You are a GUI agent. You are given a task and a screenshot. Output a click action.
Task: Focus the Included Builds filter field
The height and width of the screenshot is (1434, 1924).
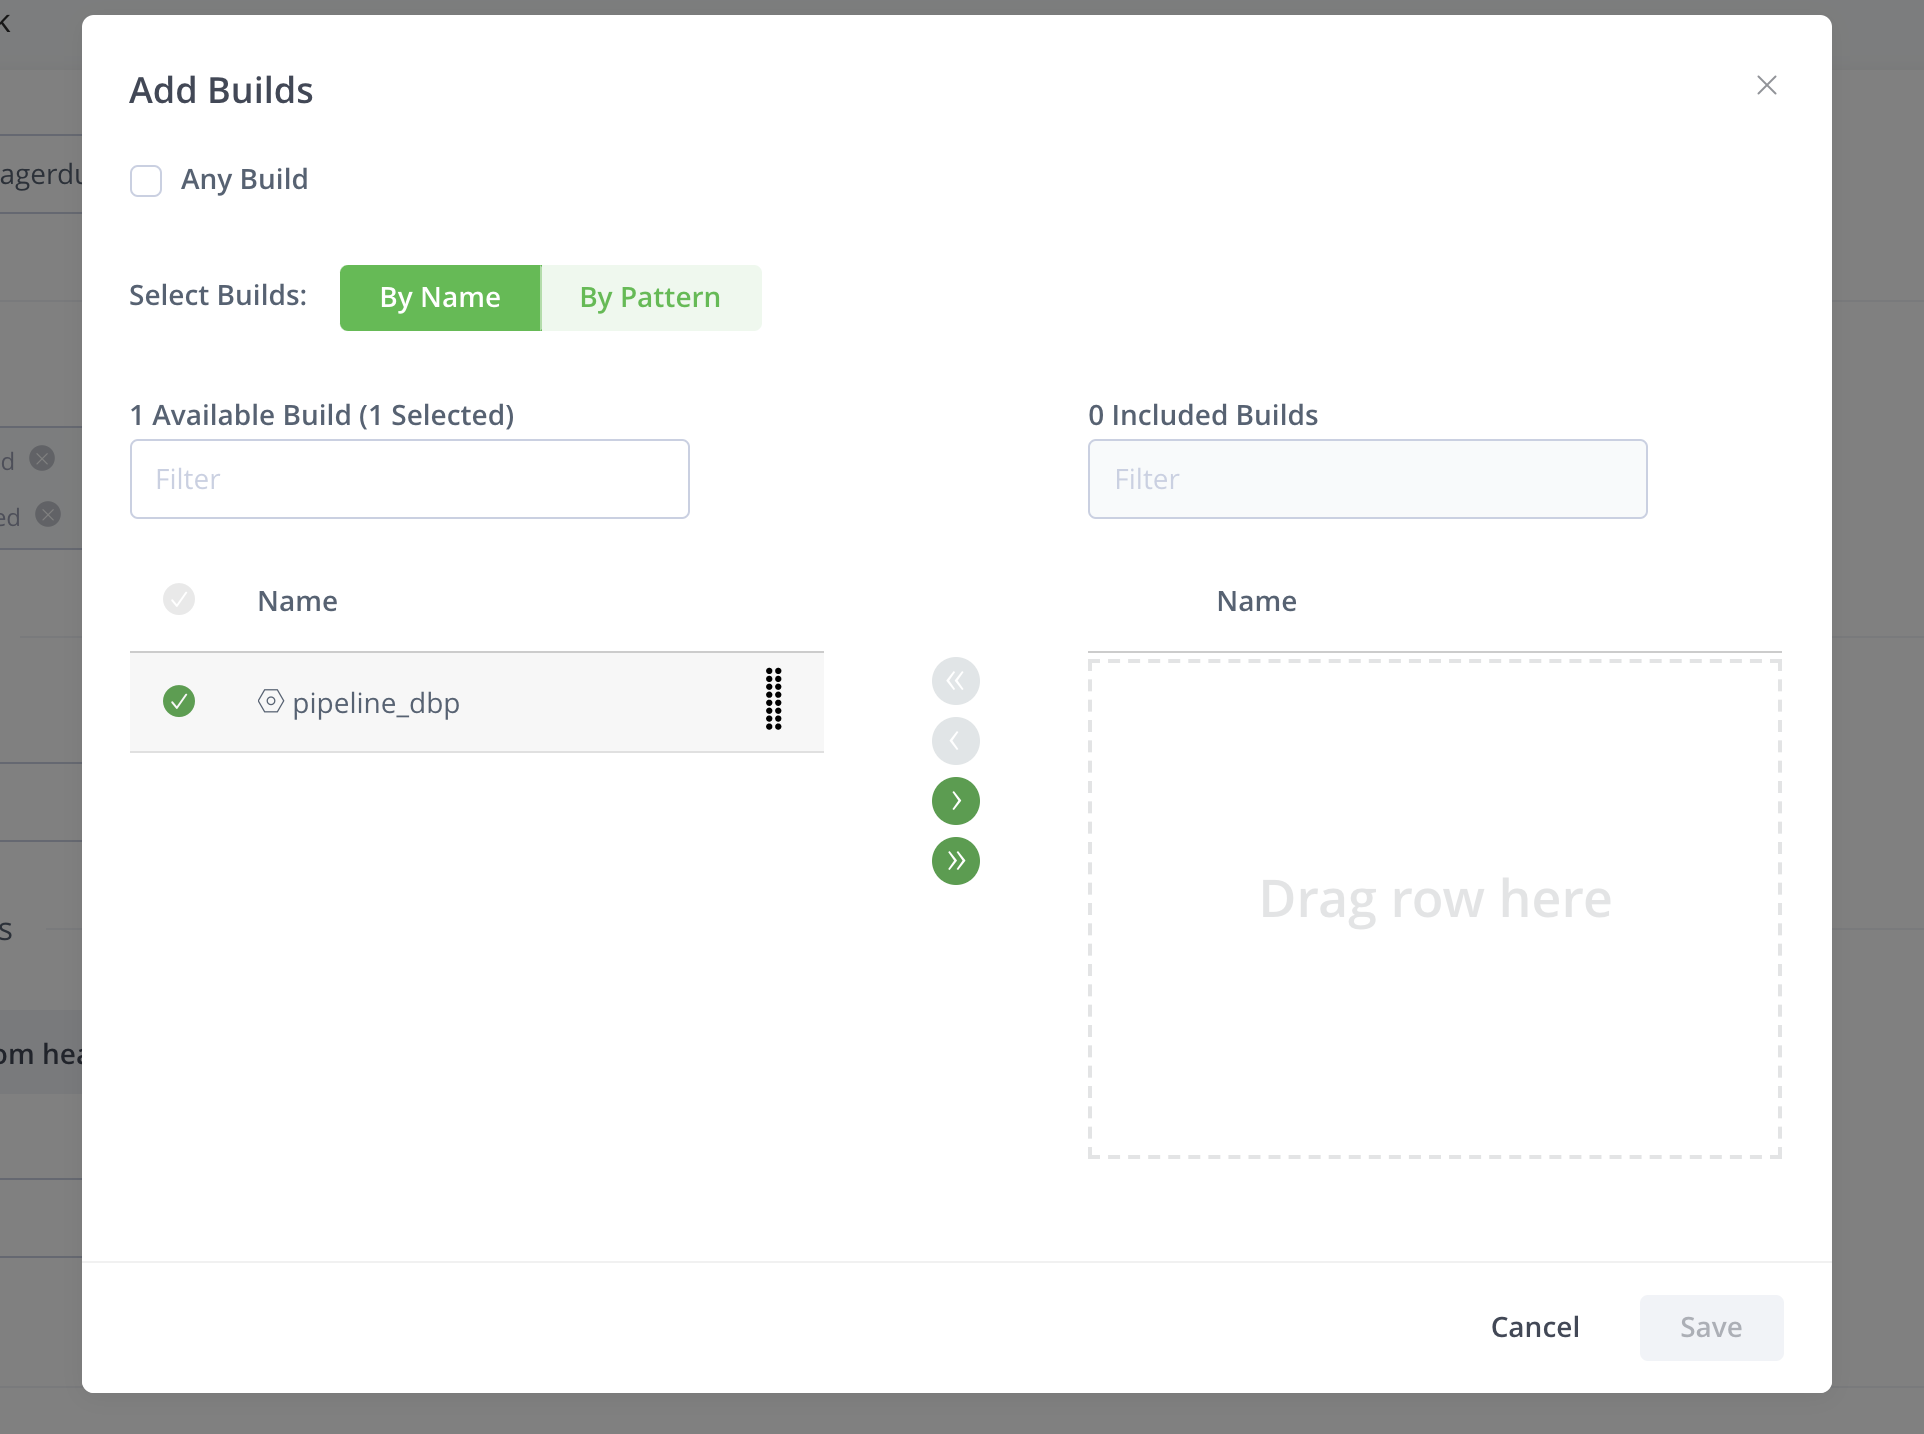coord(1367,479)
